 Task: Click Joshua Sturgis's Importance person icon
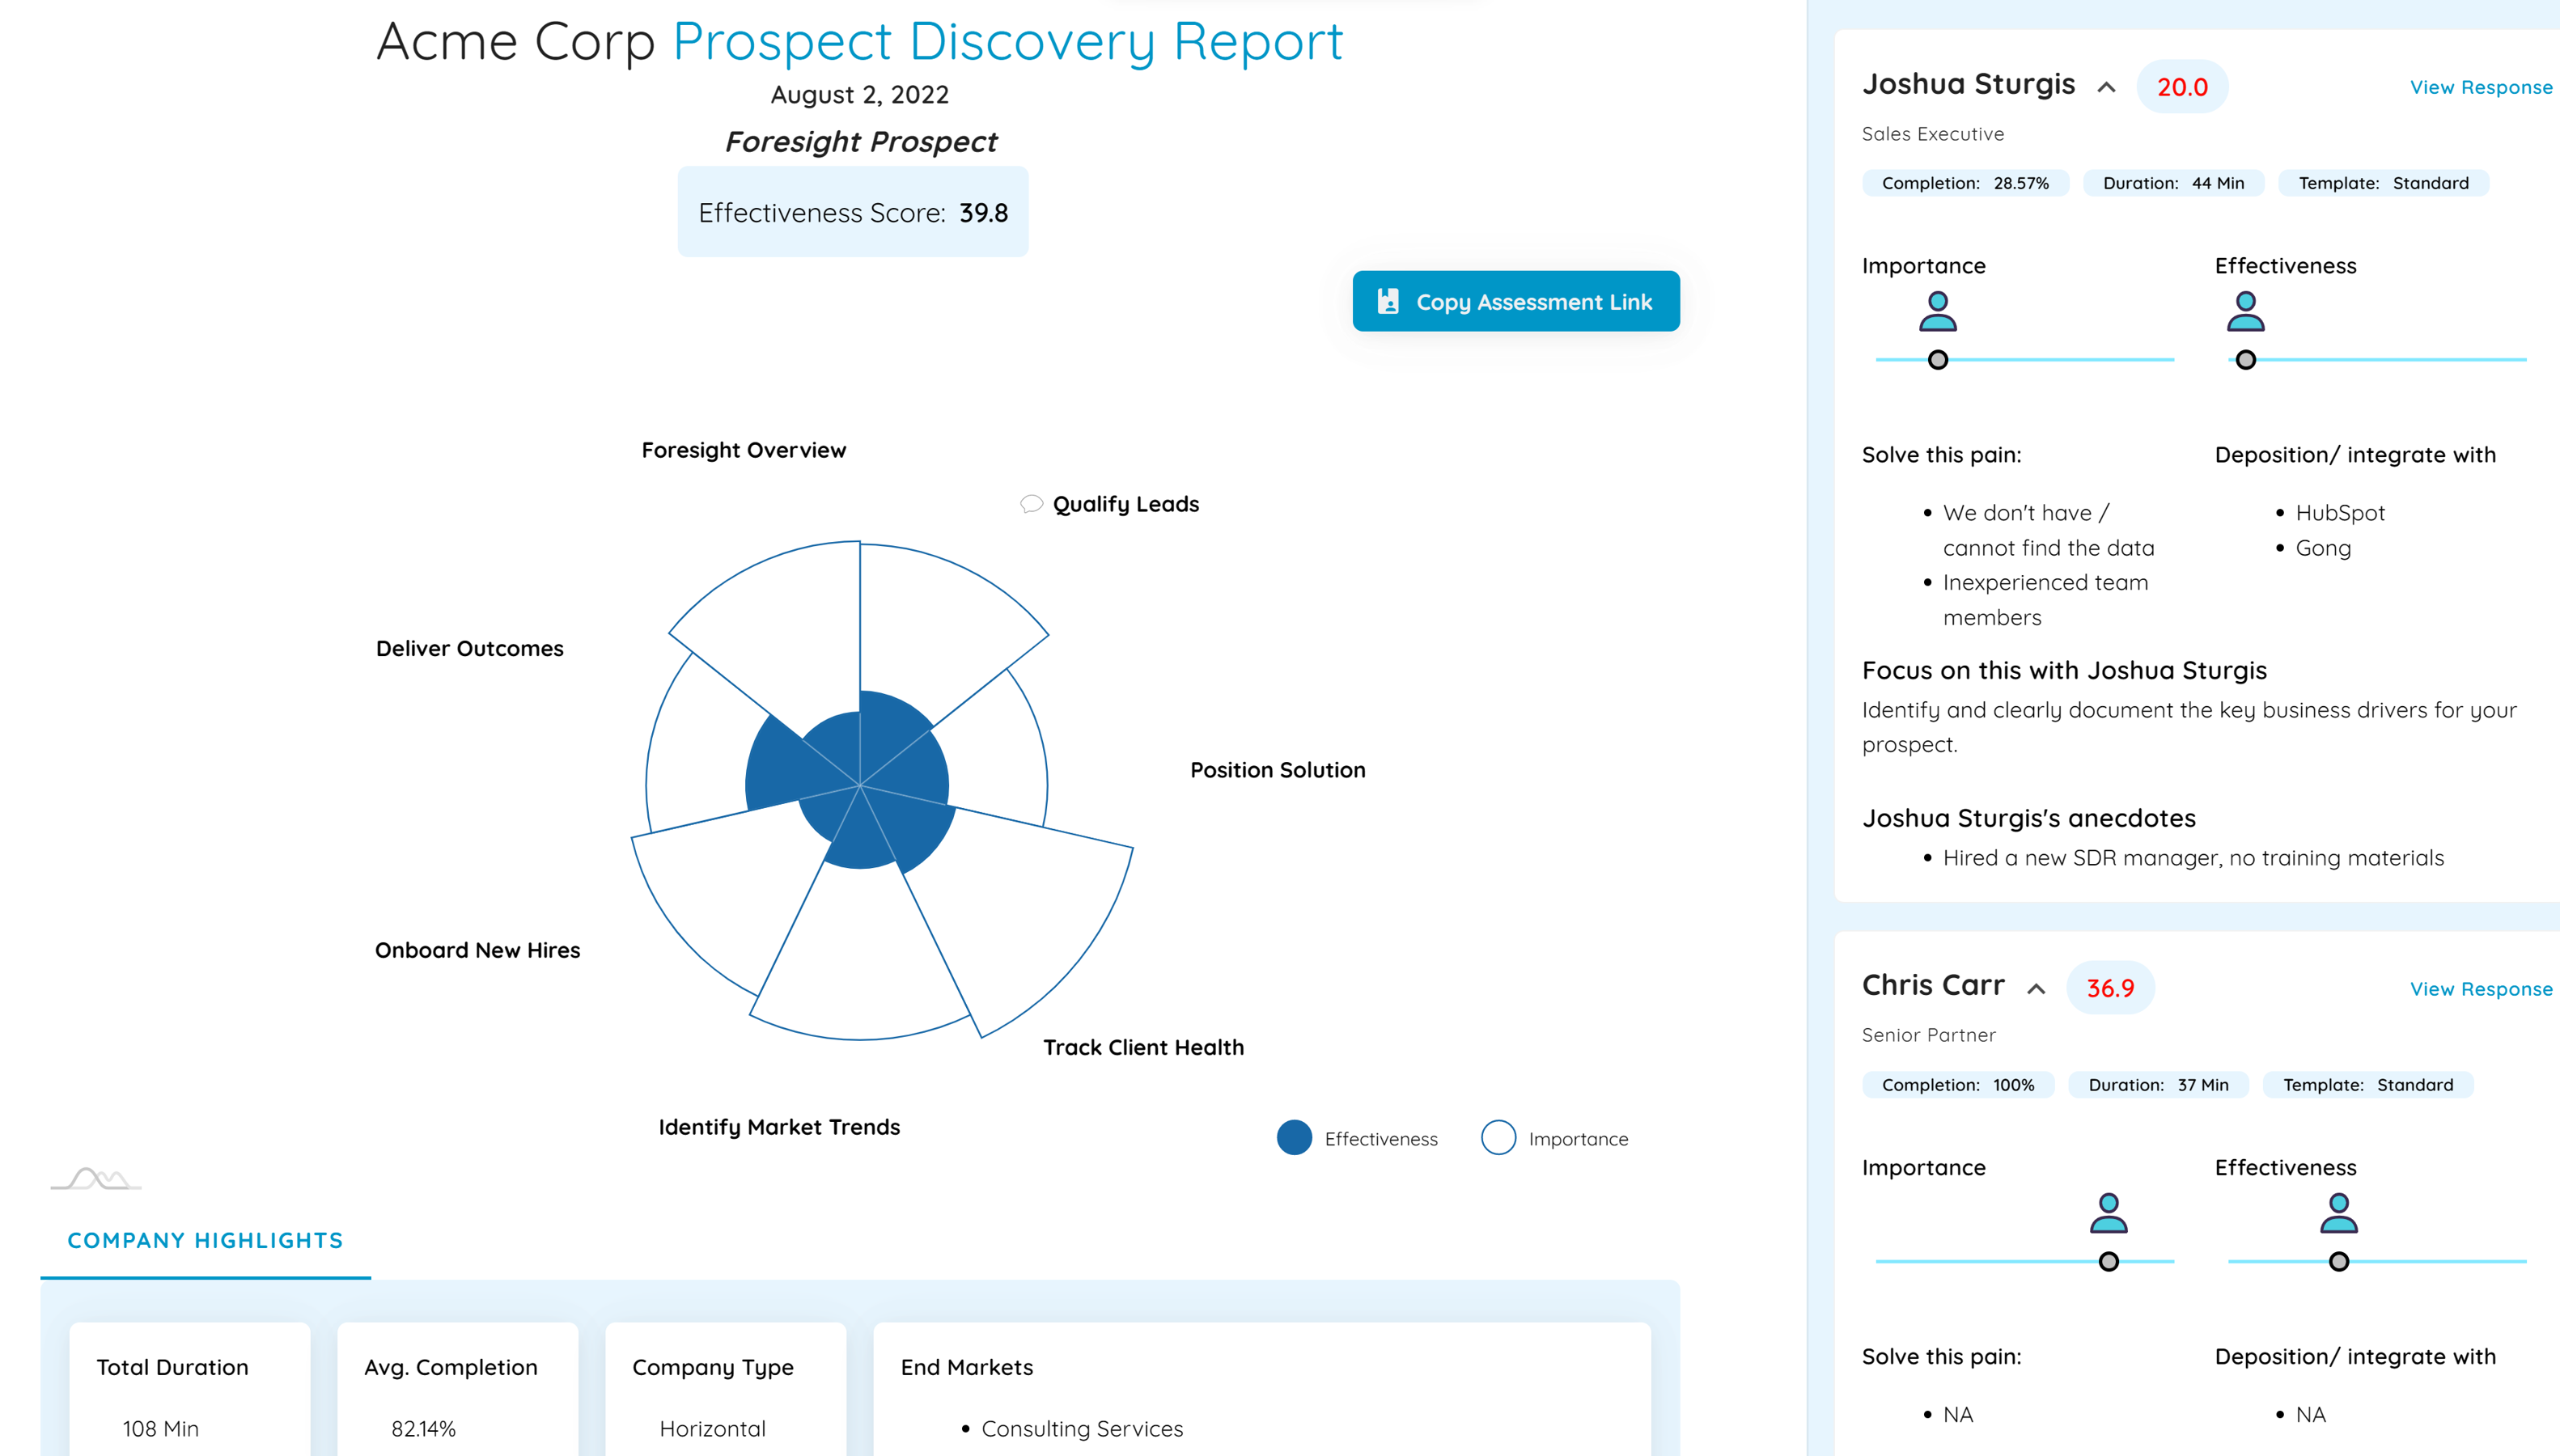pyautogui.click(x=1937, y=312)
